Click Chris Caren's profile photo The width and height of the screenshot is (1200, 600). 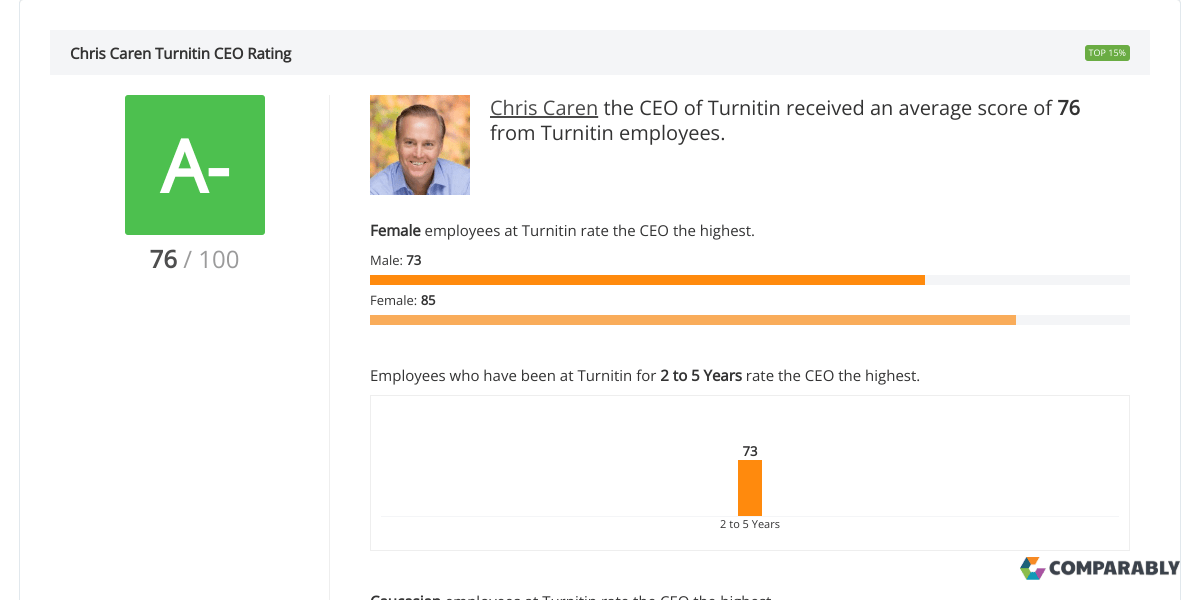click(420, 145)
